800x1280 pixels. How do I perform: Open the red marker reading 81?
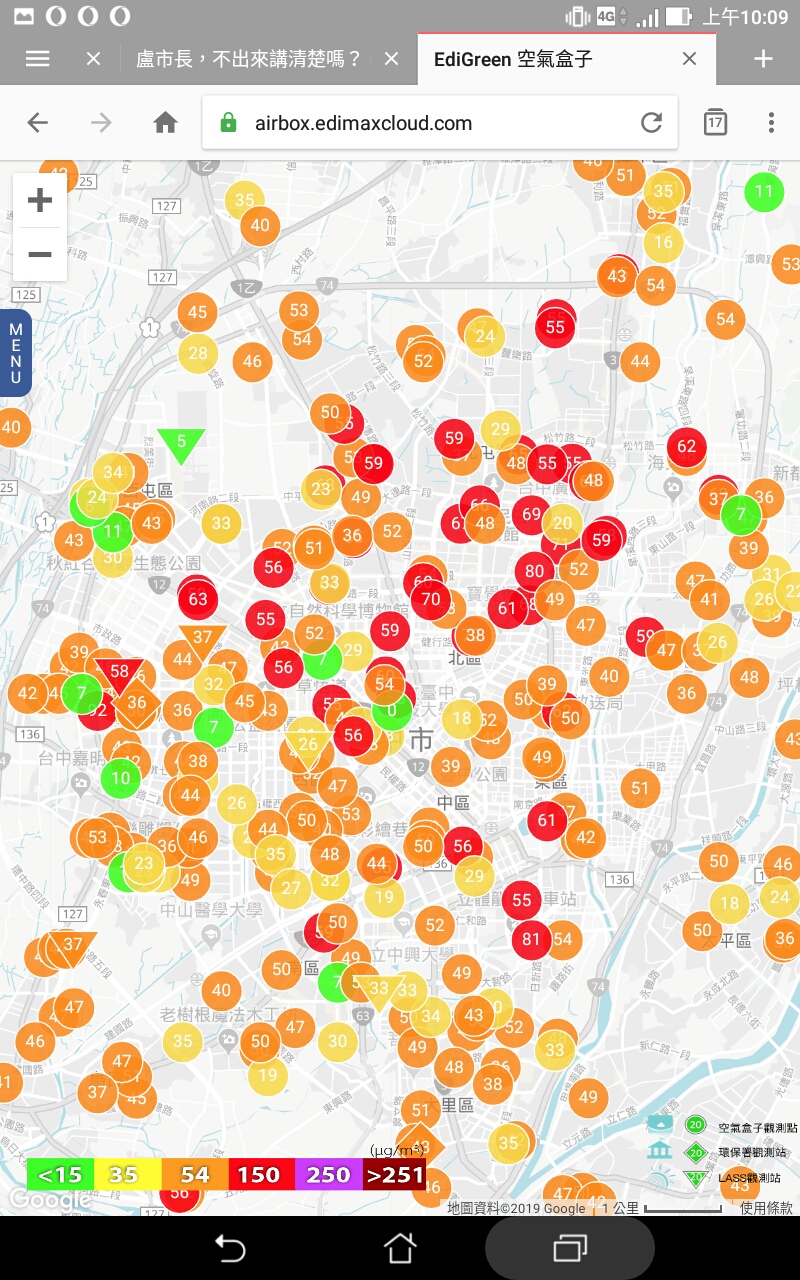click(x=531, y=939)
